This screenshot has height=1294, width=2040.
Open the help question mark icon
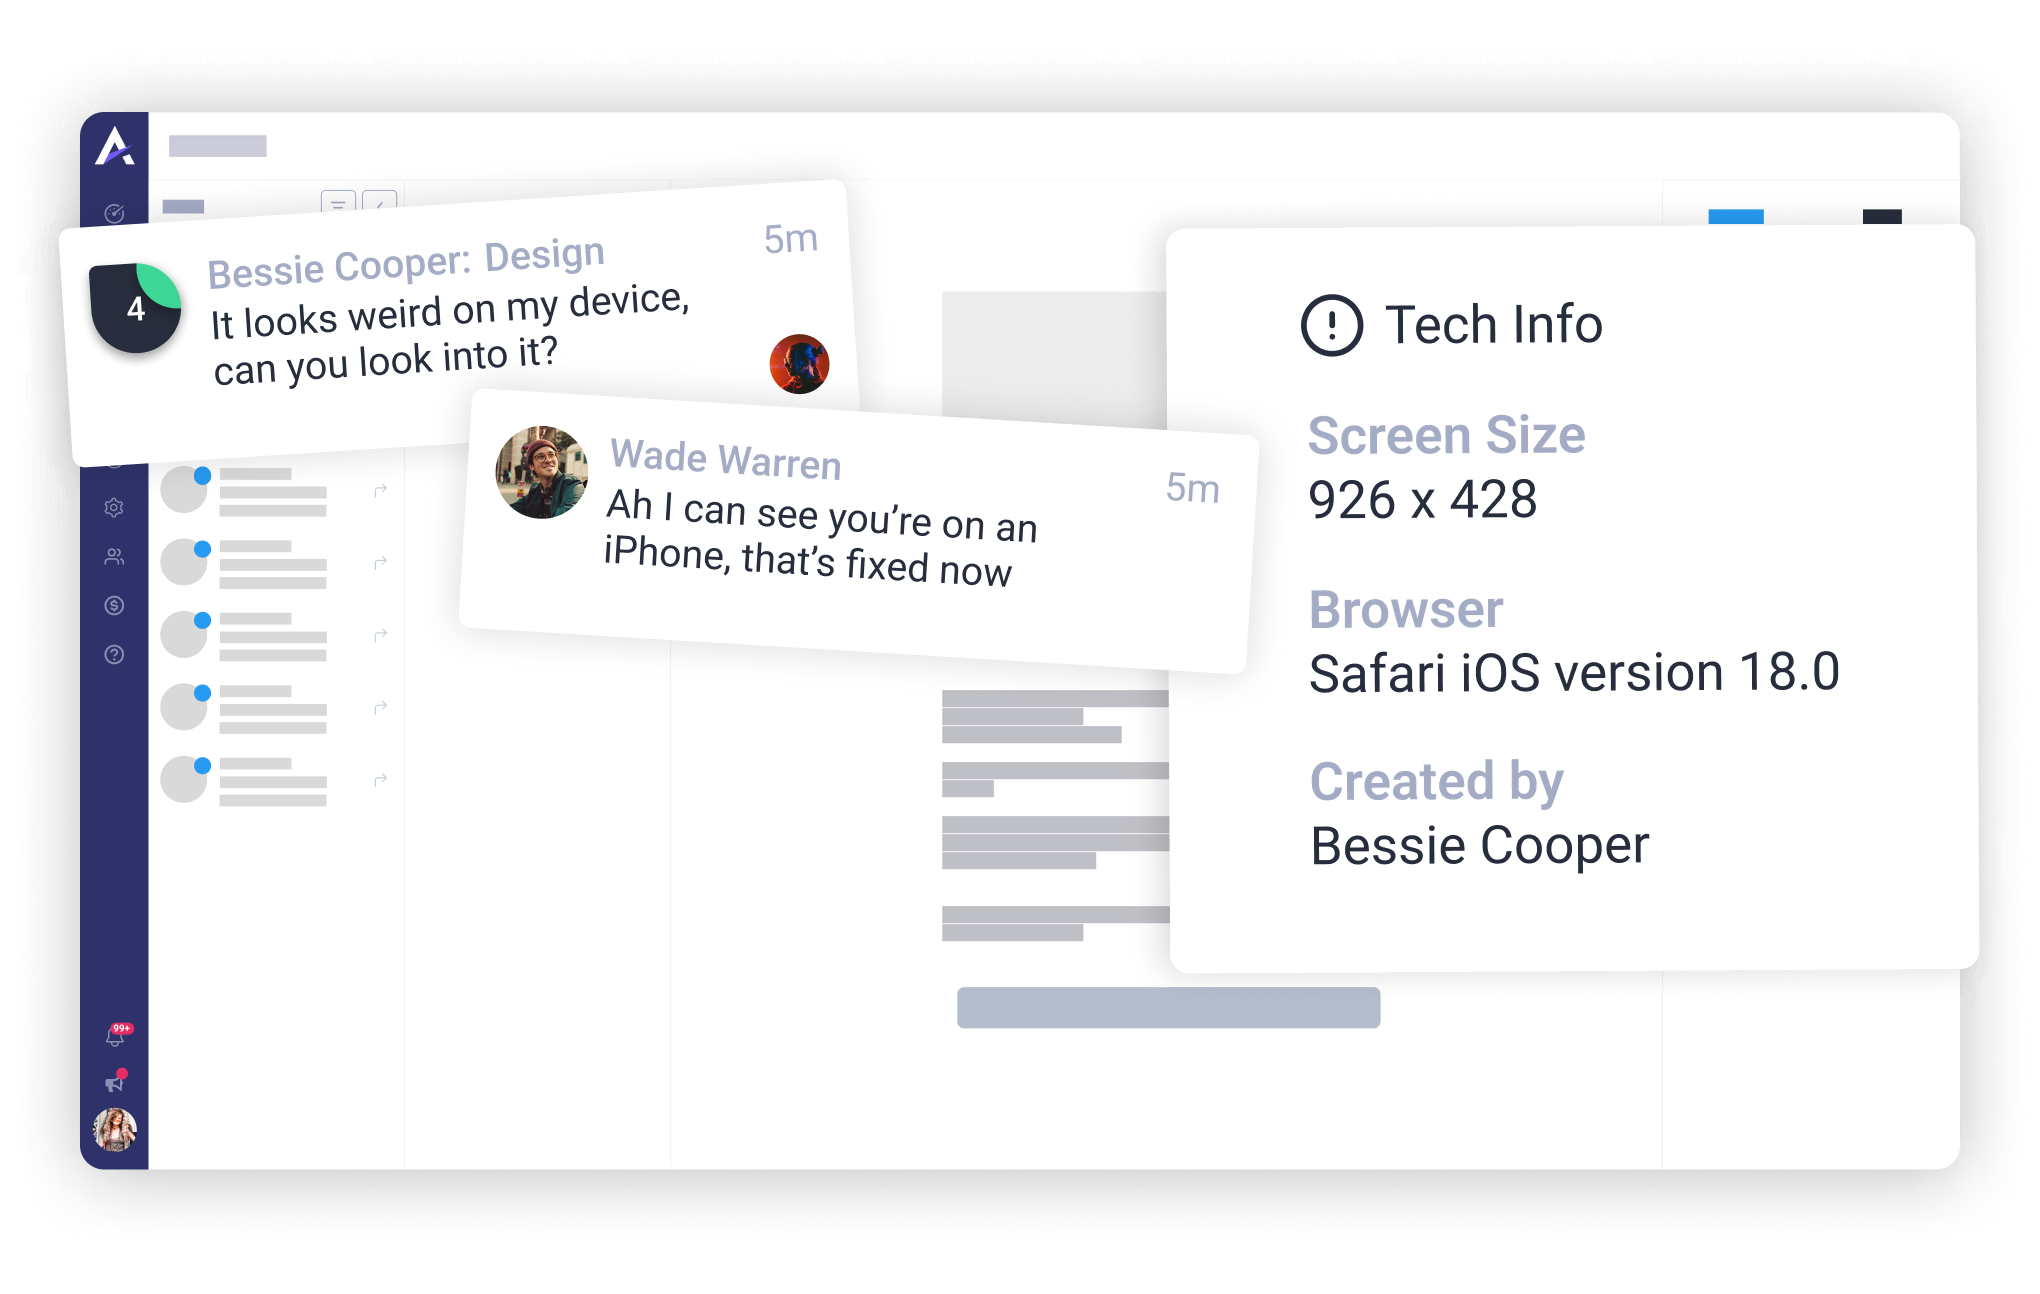point(114,654)
